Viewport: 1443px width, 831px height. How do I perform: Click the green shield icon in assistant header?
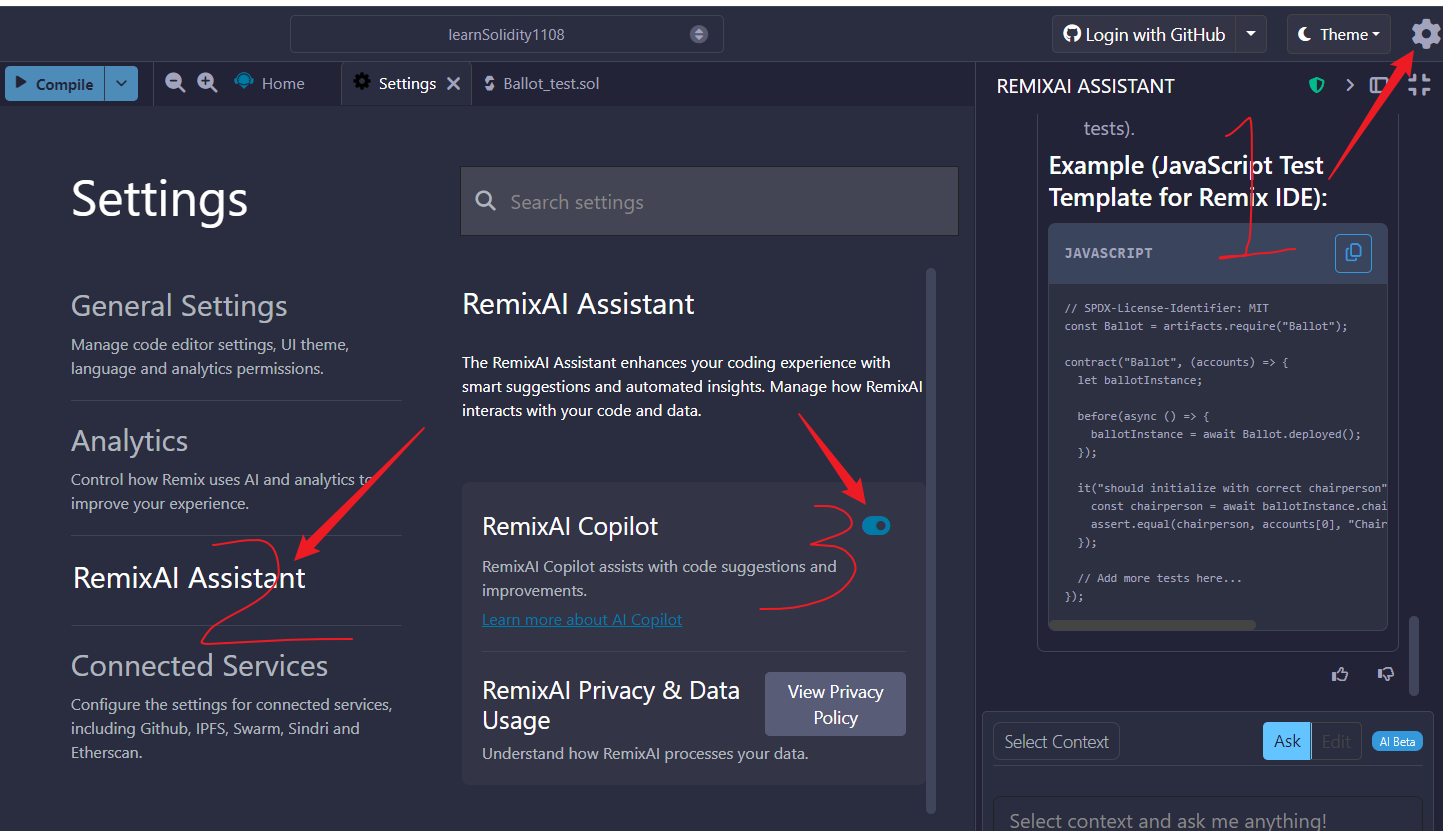(1317, 86)
